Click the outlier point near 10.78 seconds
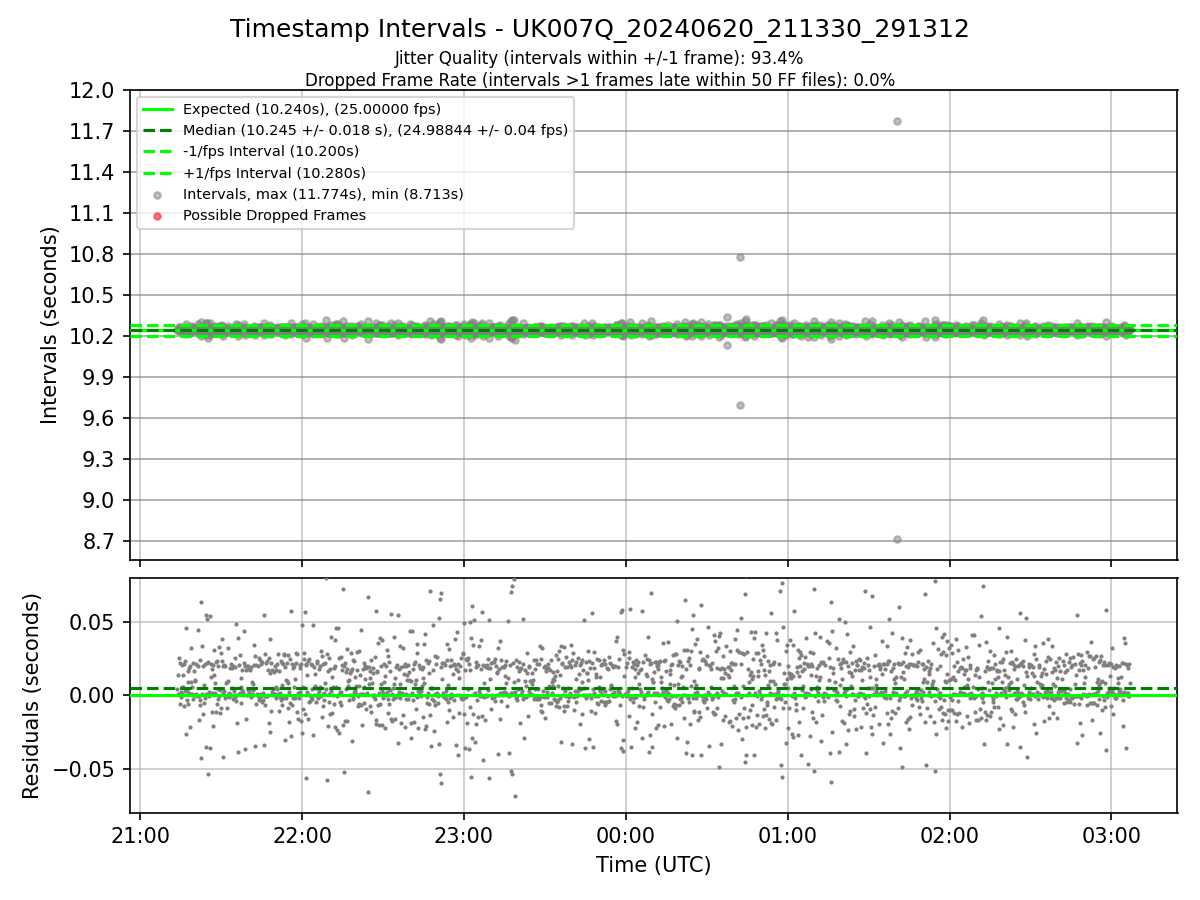This screenshot has width=1200, height=900. pyautogui.click(x=740, y=257)
